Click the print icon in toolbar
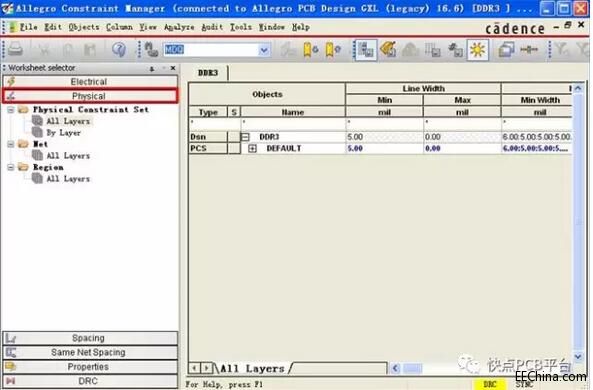This screenshot has height=390, width=593. [x=16, y=50]
